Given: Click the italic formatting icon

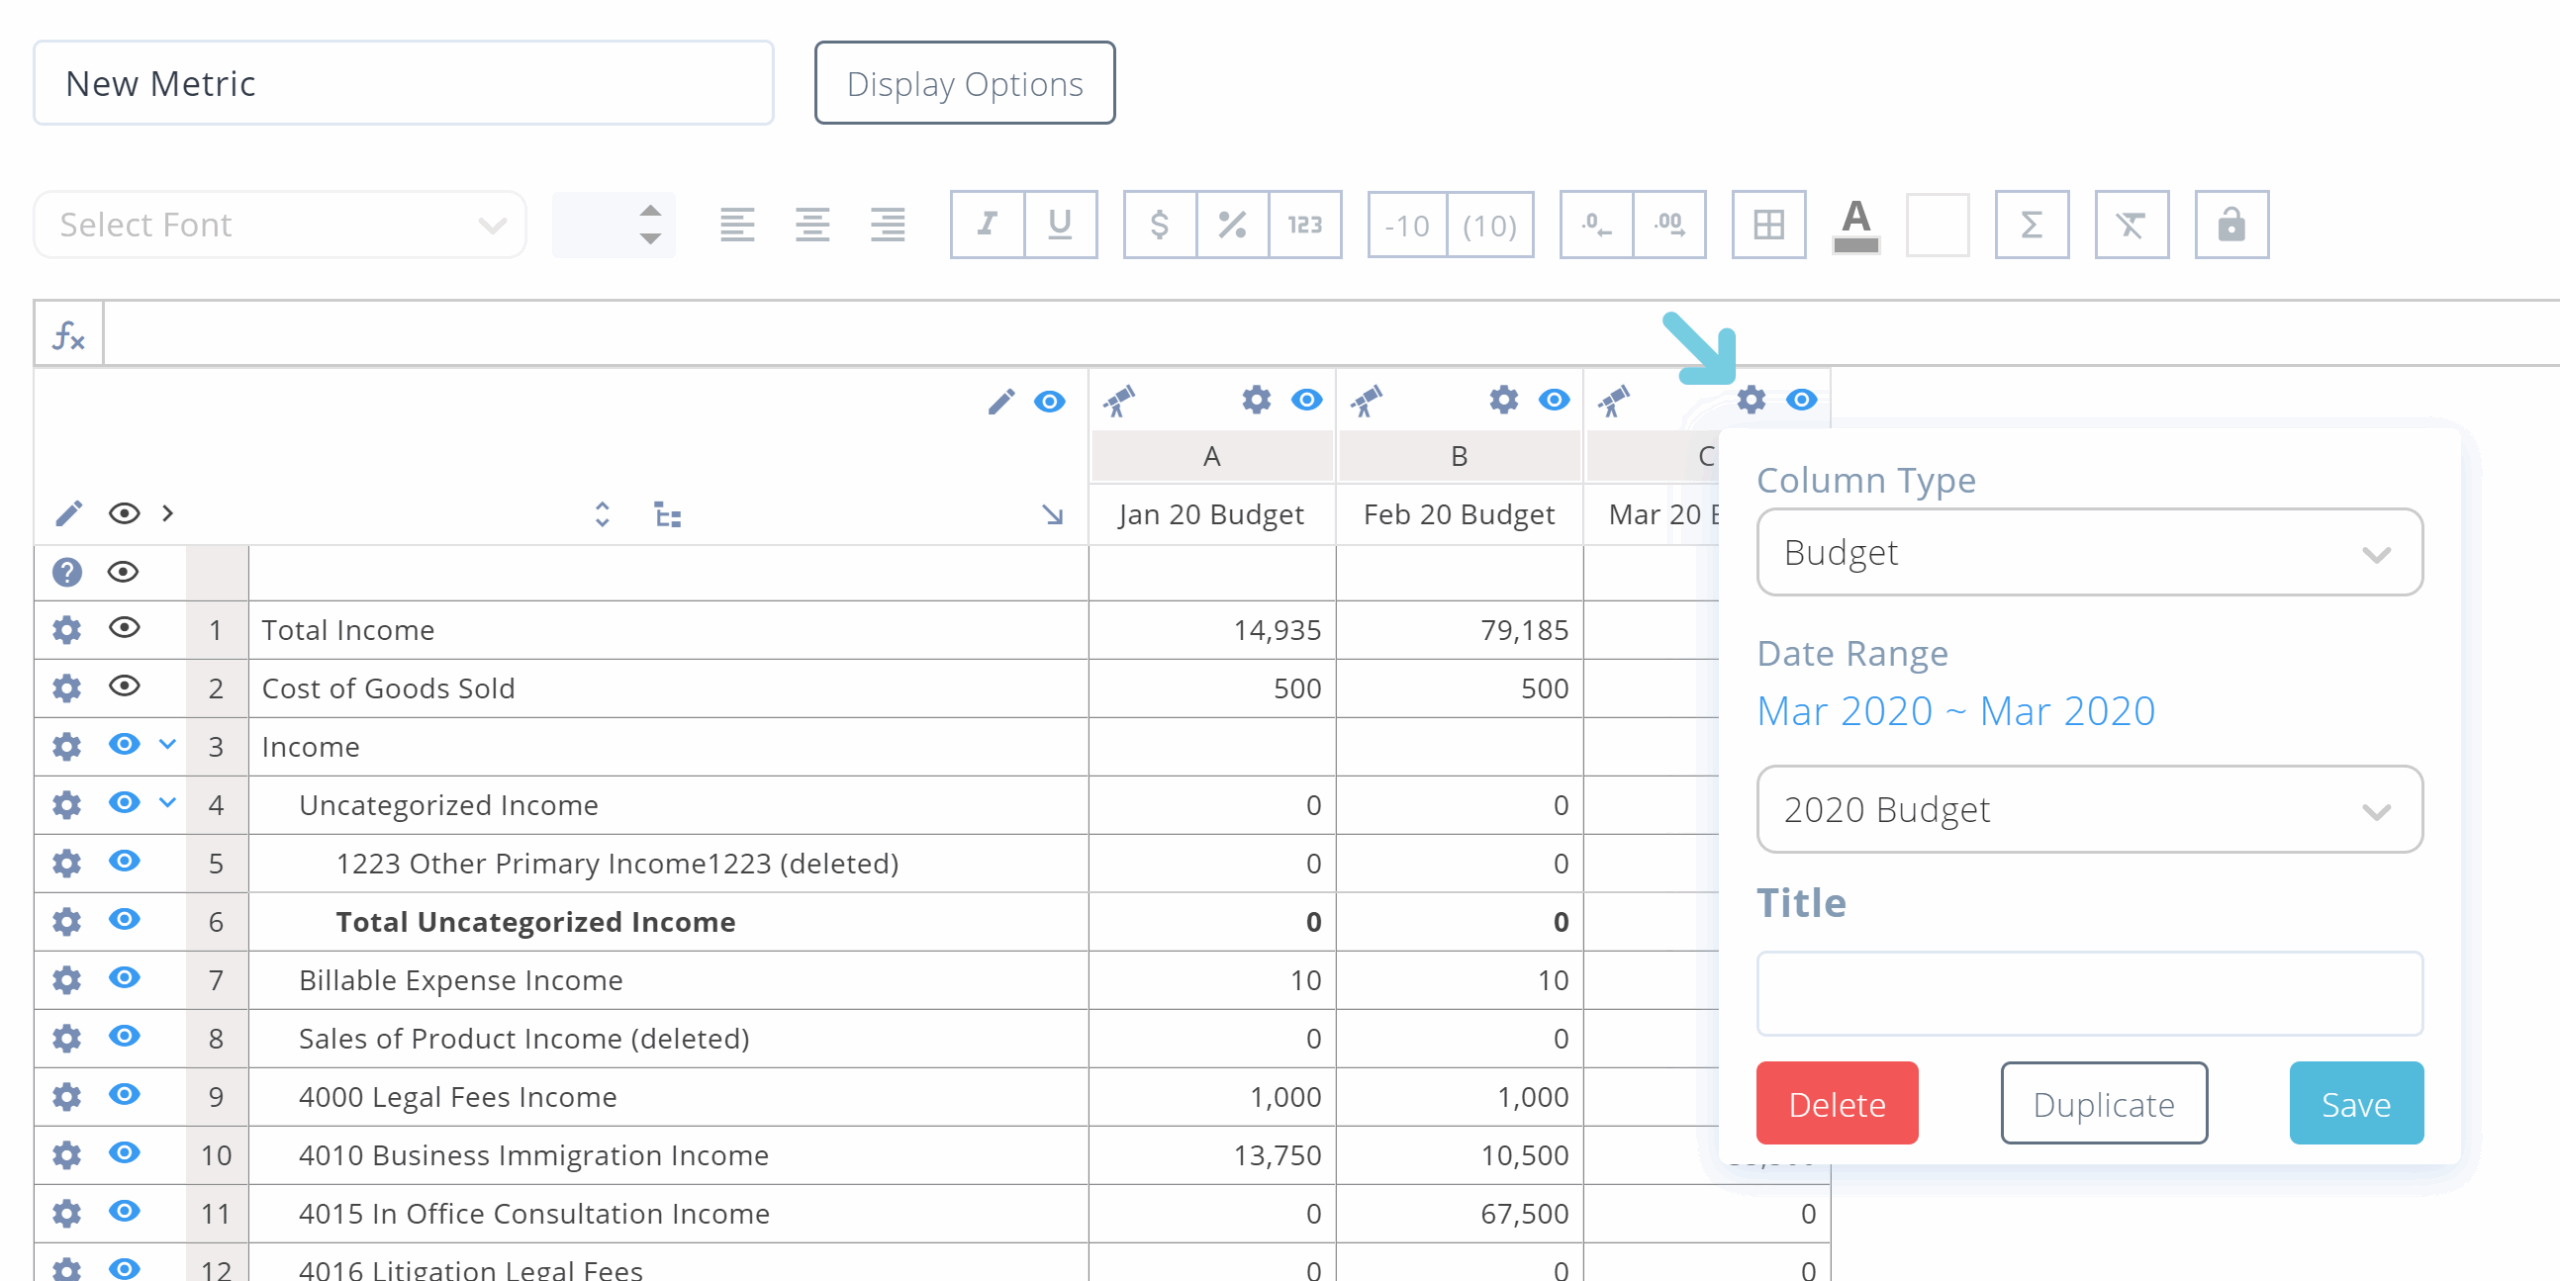Looking at the screenshot, I should click(x=987, y=225).
